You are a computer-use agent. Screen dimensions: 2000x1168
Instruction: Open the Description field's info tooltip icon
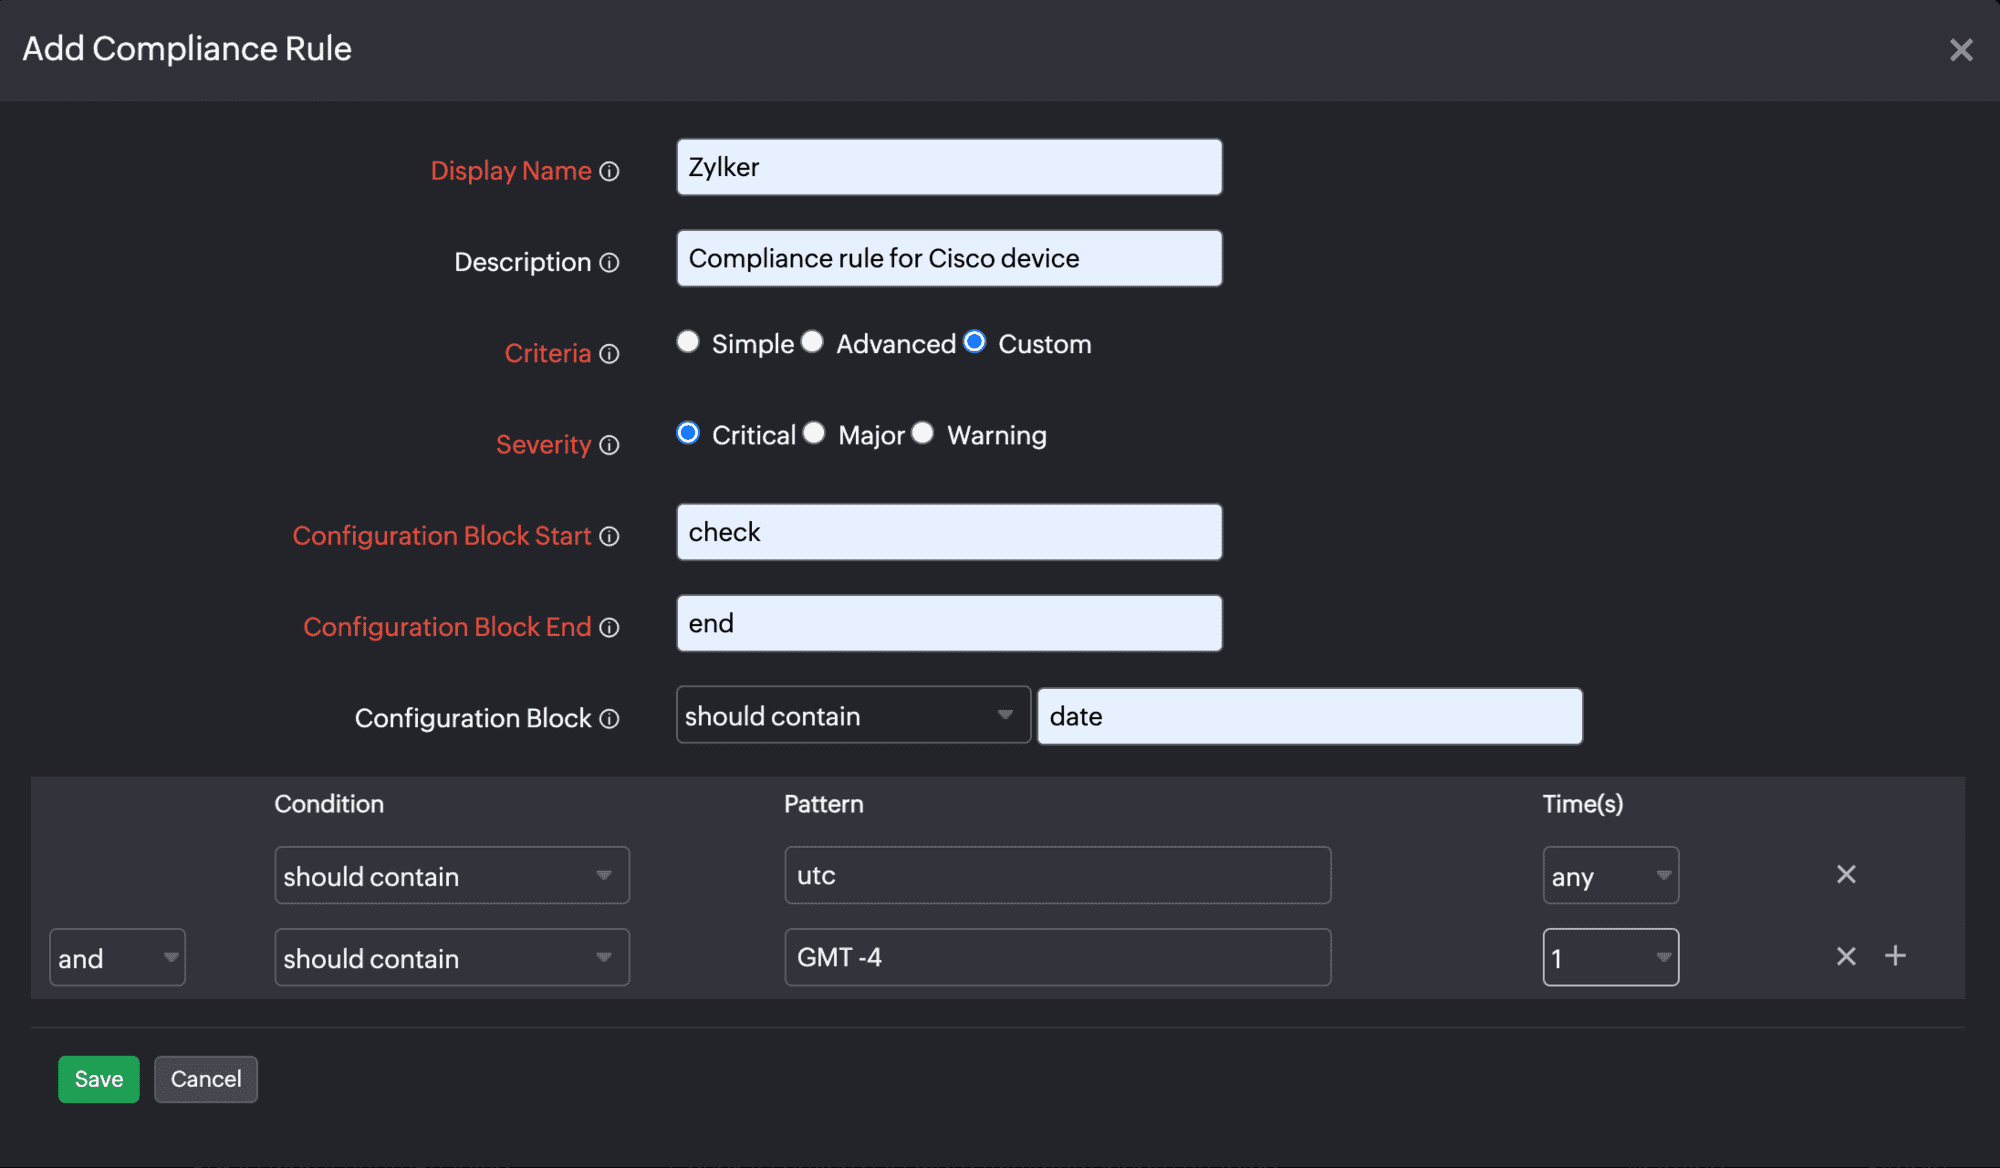610,262
